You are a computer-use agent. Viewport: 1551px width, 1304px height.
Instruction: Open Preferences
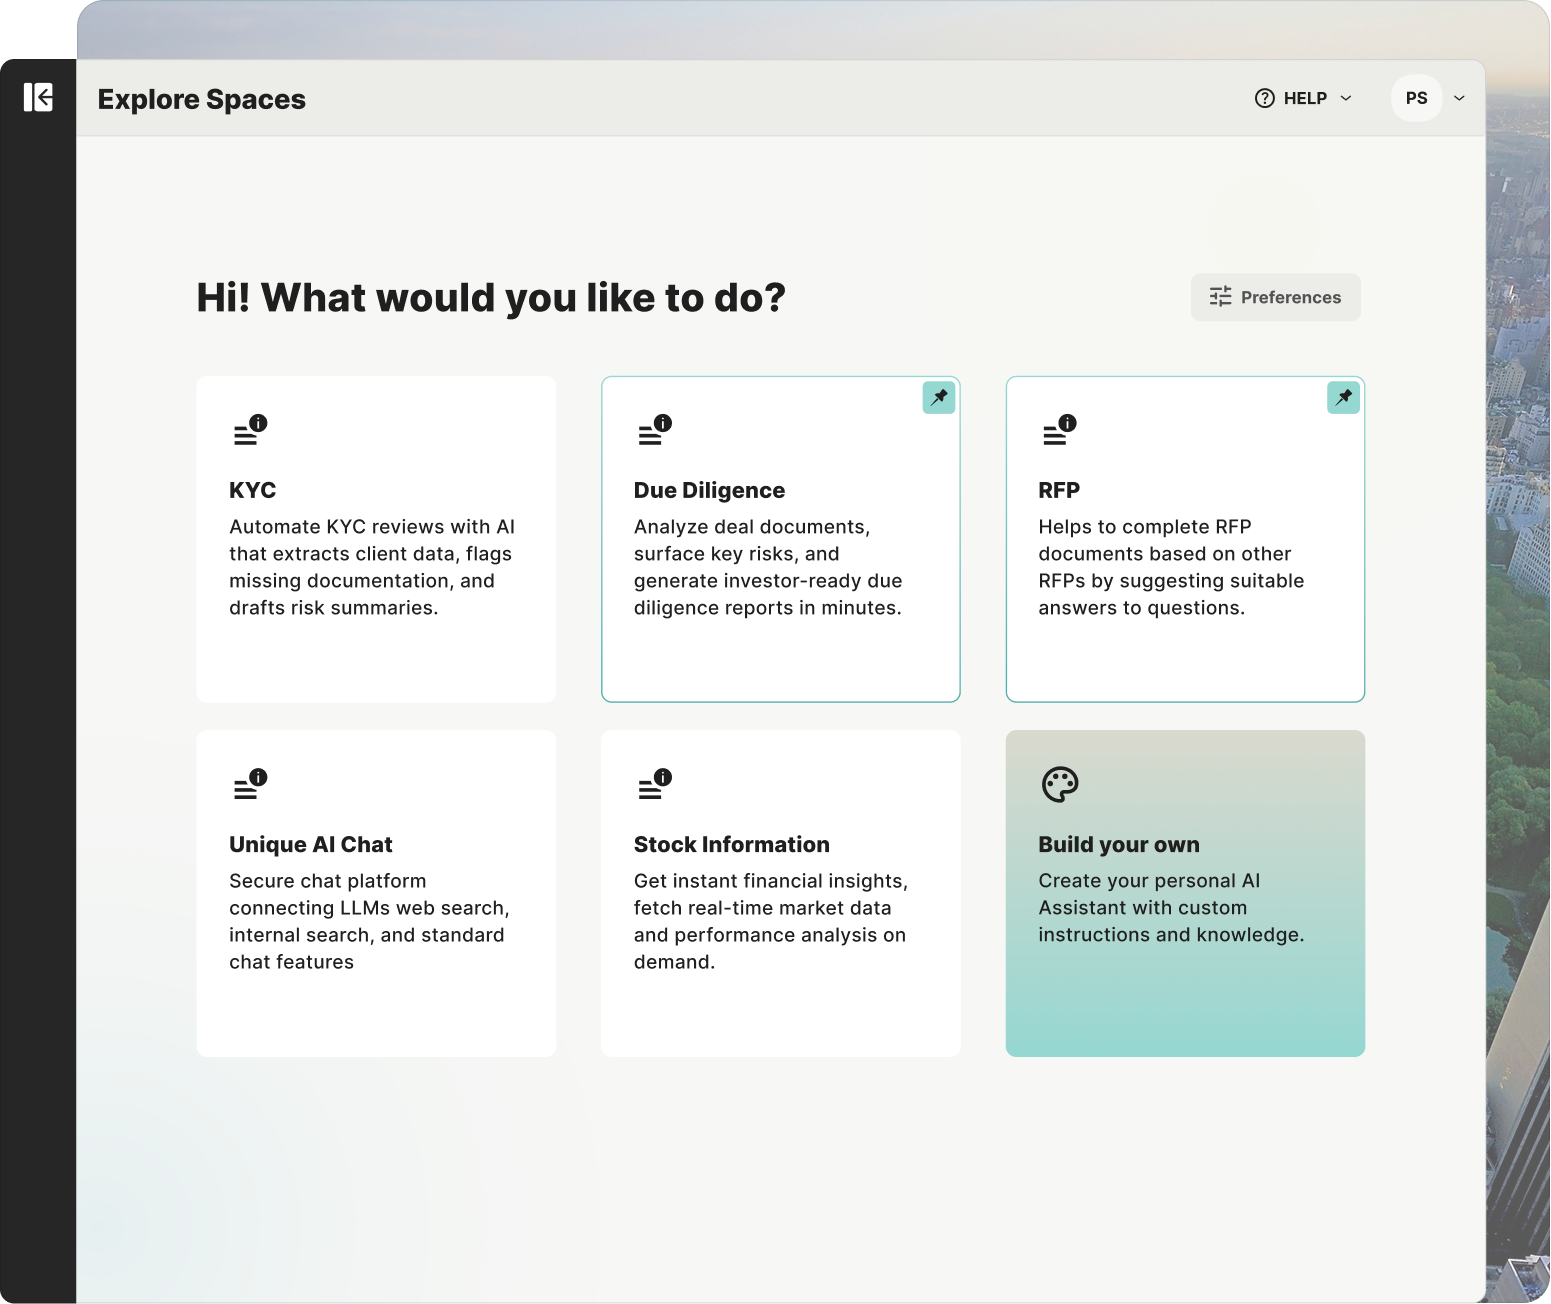(1275, 297)
